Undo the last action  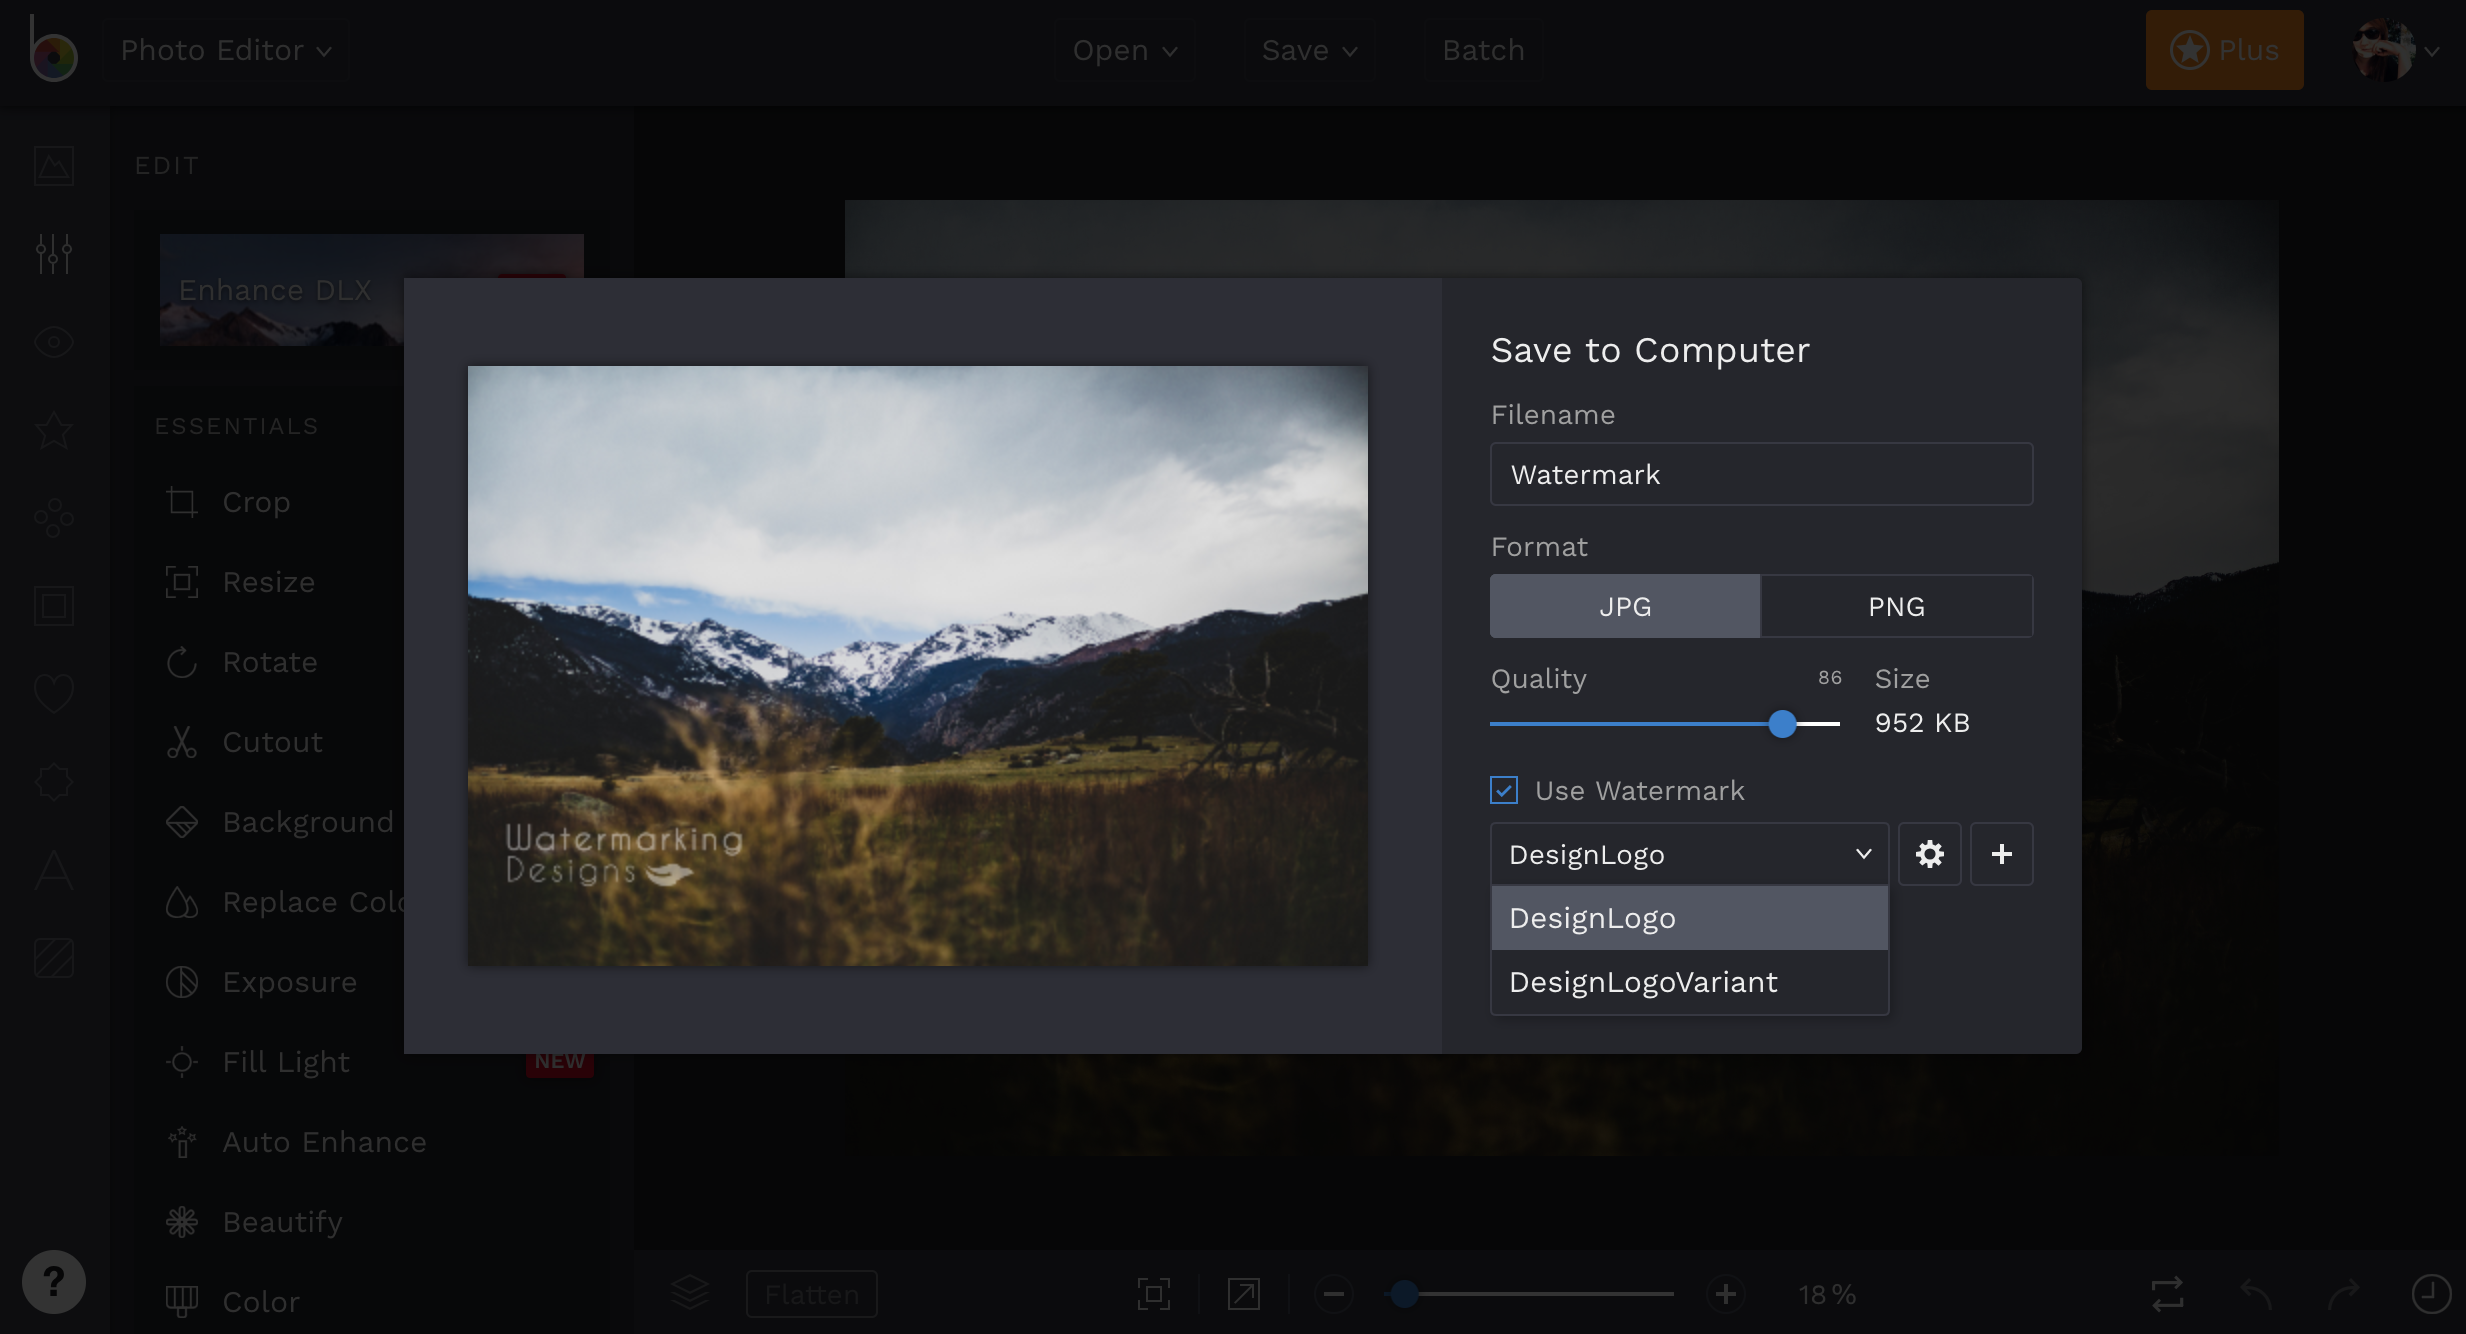(x=2256, y=1294)
